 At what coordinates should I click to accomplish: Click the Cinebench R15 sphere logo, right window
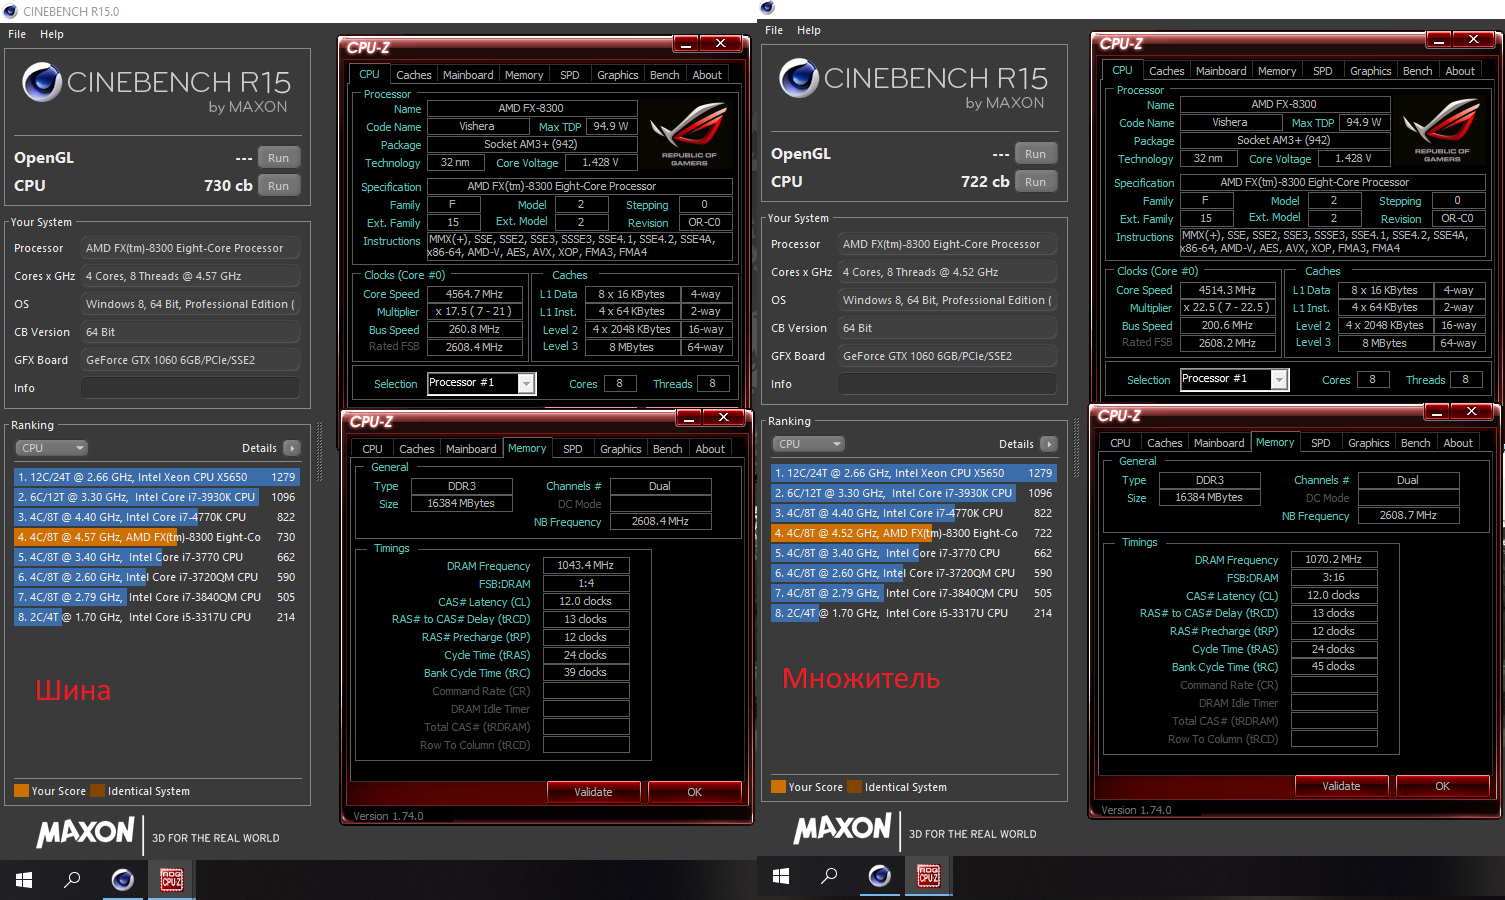[x=799, y=79]
